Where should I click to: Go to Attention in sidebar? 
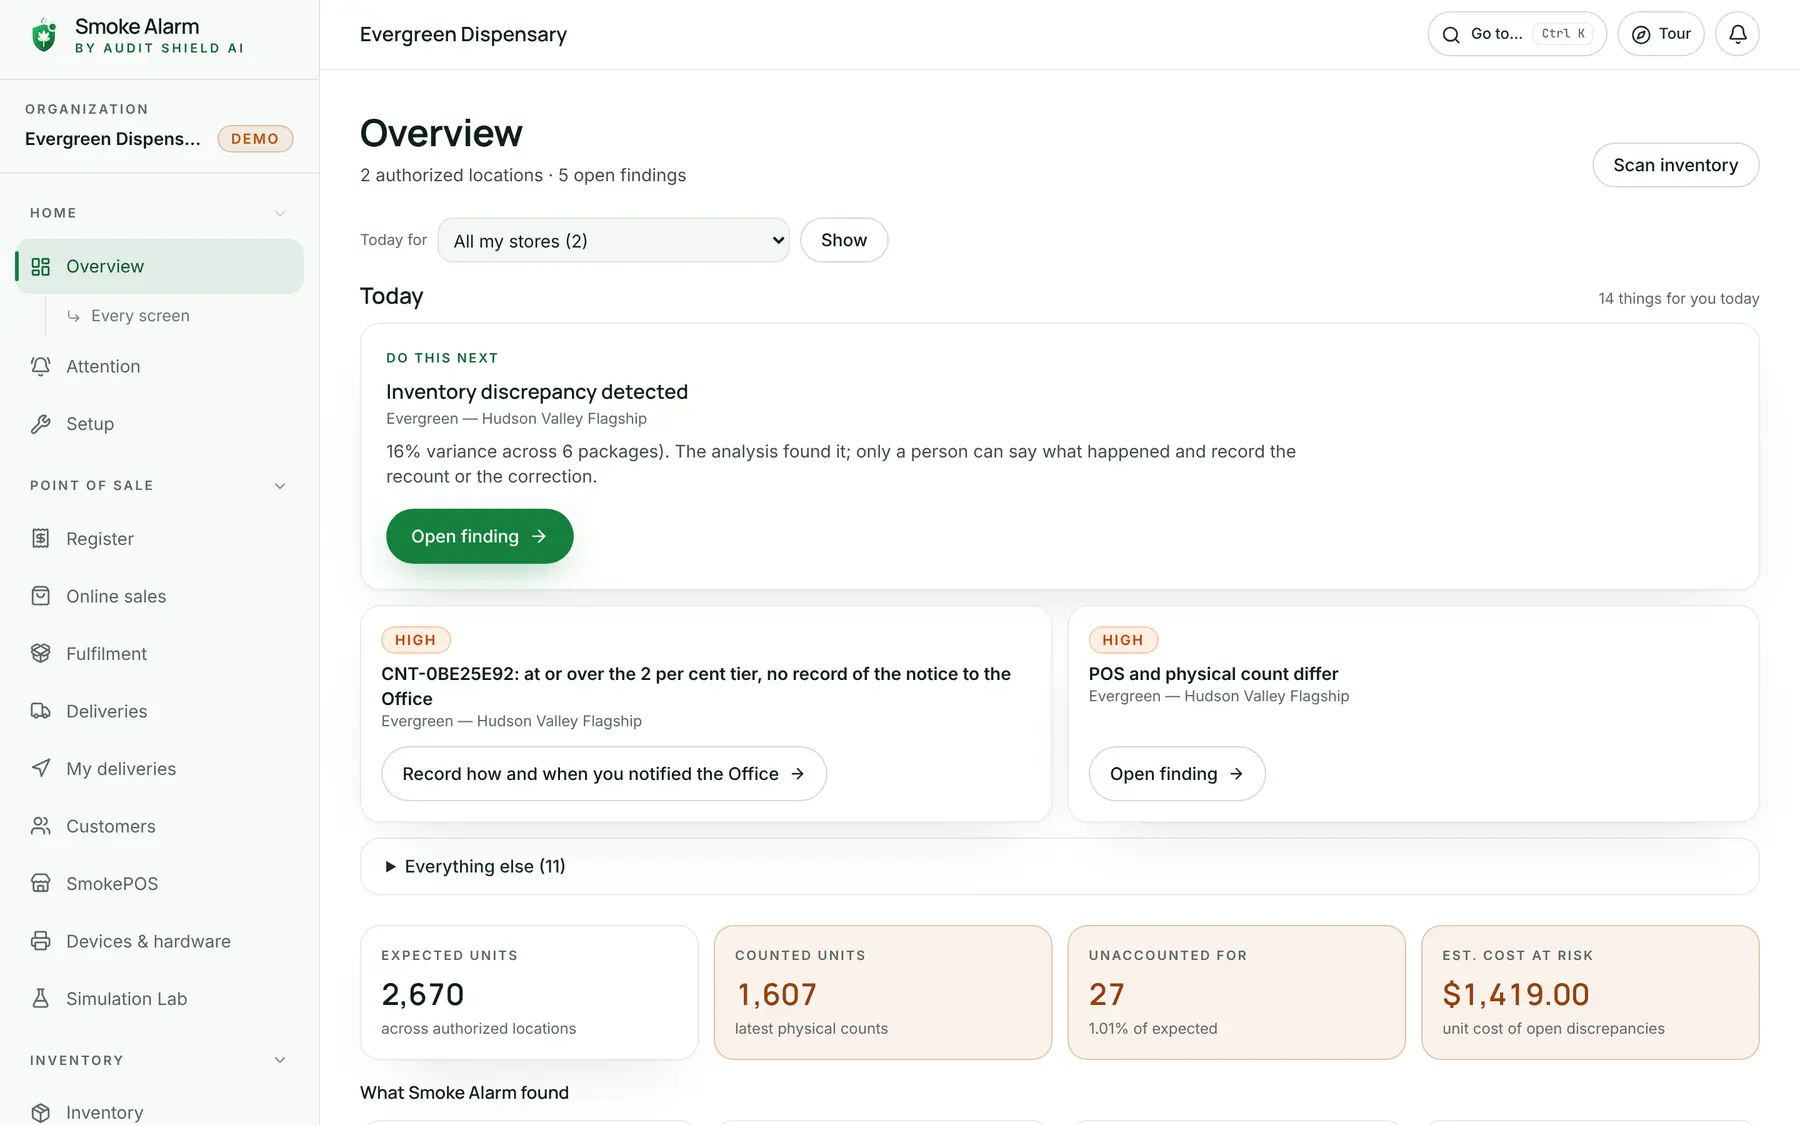(x=160, y=367)
